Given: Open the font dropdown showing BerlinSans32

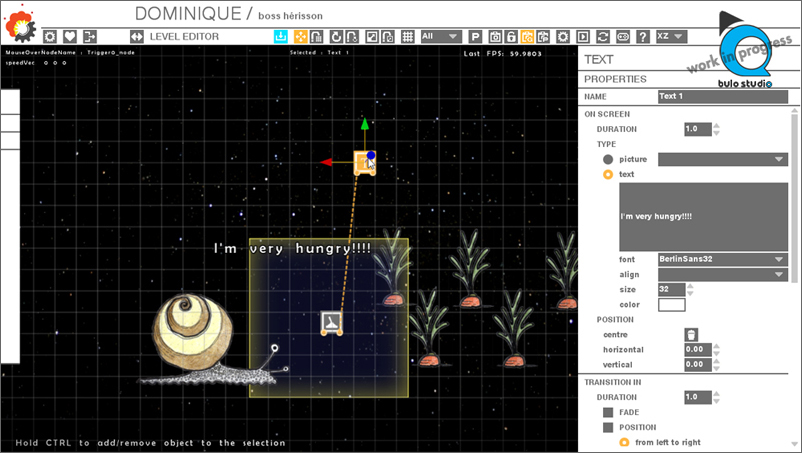Looking at the screenshot, I should [x=722, y=259].
